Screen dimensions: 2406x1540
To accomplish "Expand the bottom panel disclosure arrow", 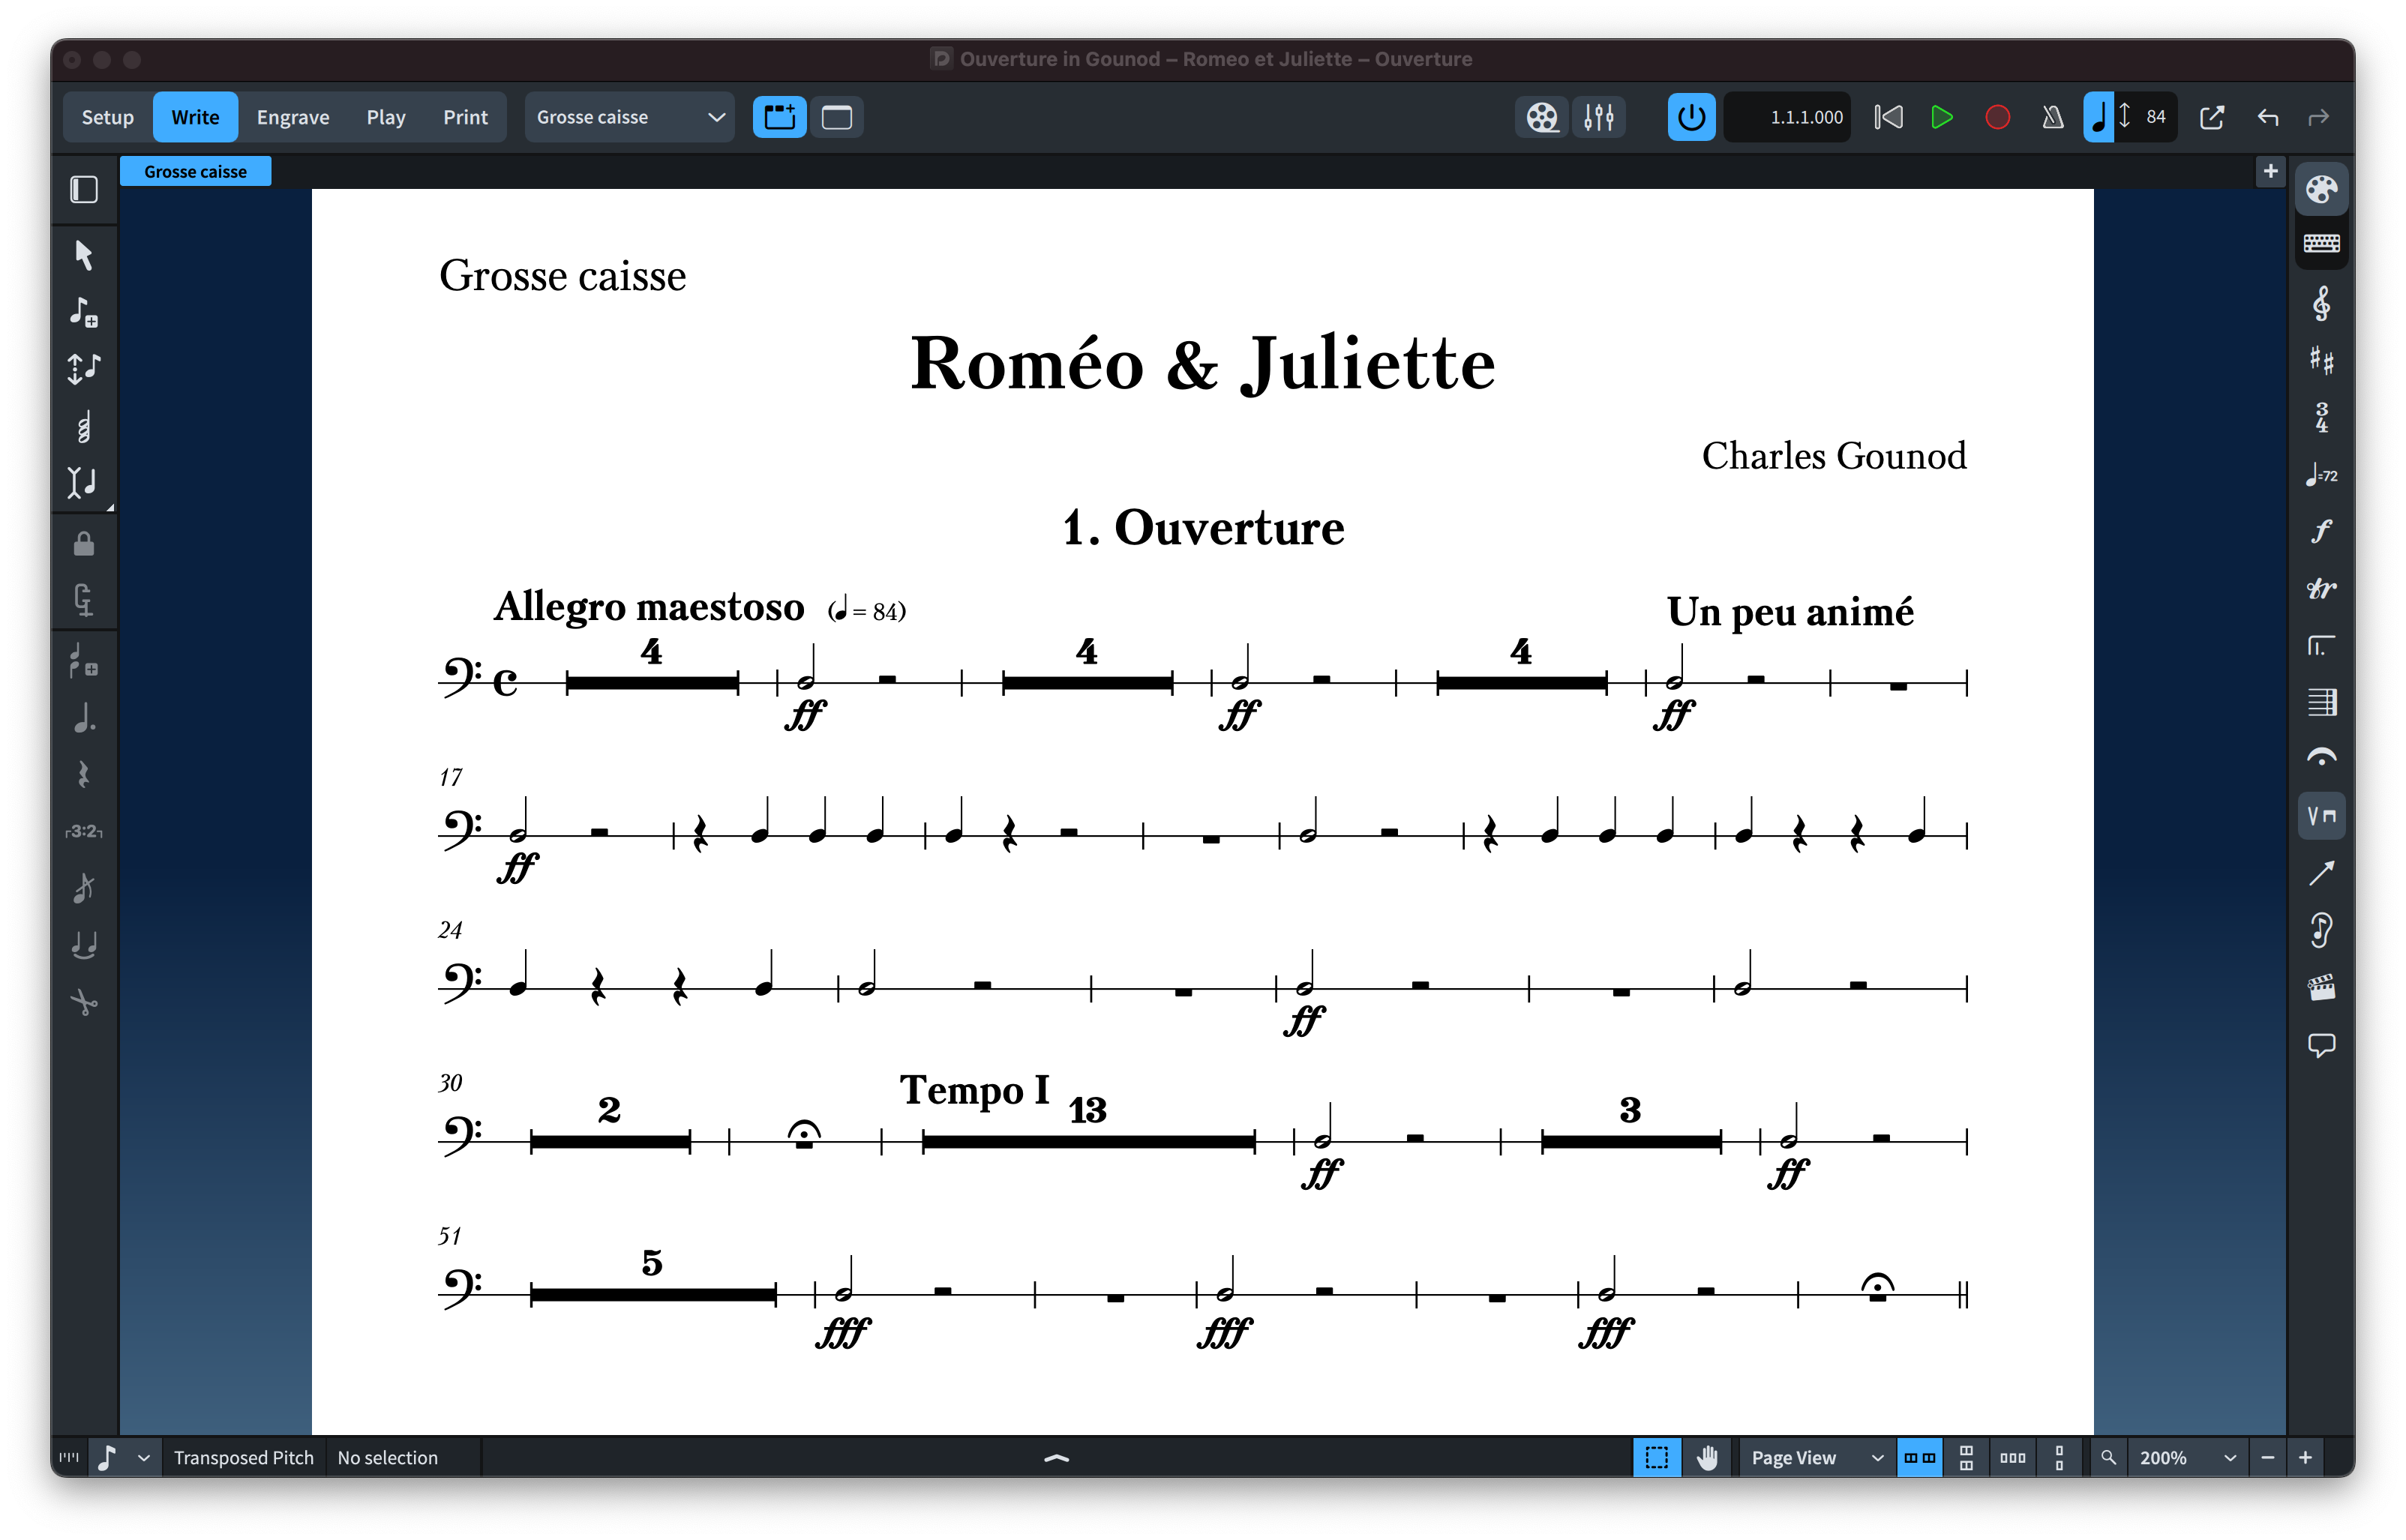I will pos(1056,1458).
